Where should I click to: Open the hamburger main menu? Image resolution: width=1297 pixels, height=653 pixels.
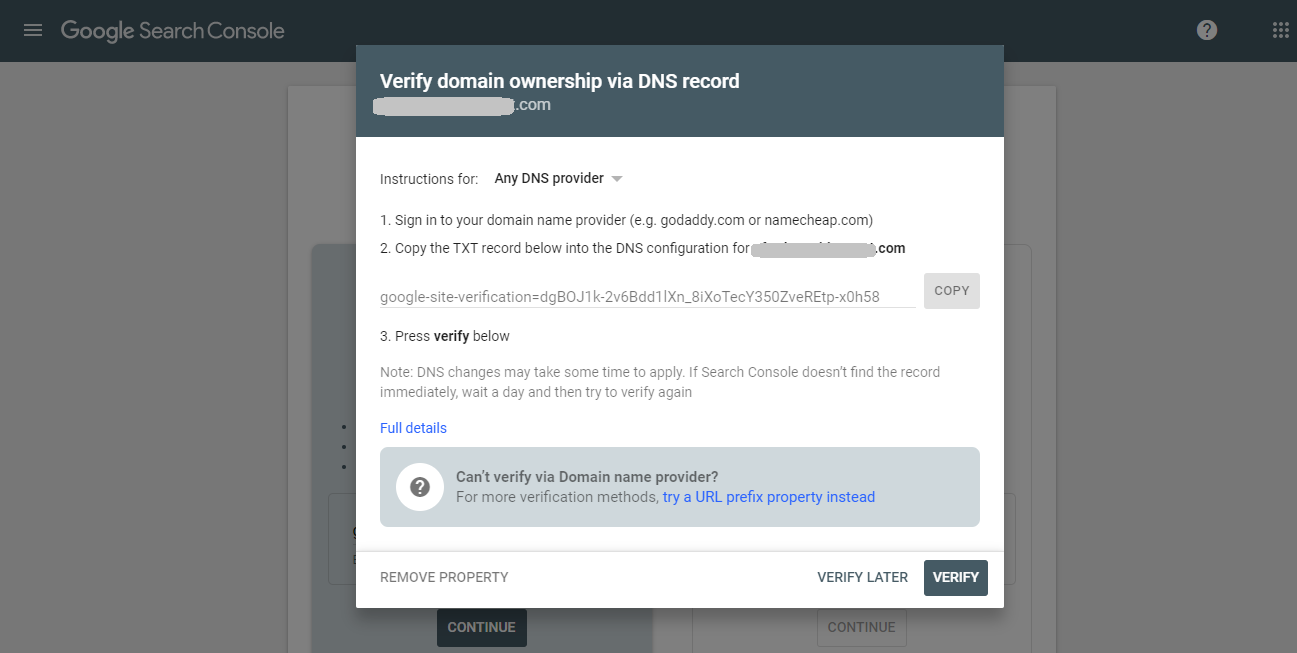pos(33,30)
